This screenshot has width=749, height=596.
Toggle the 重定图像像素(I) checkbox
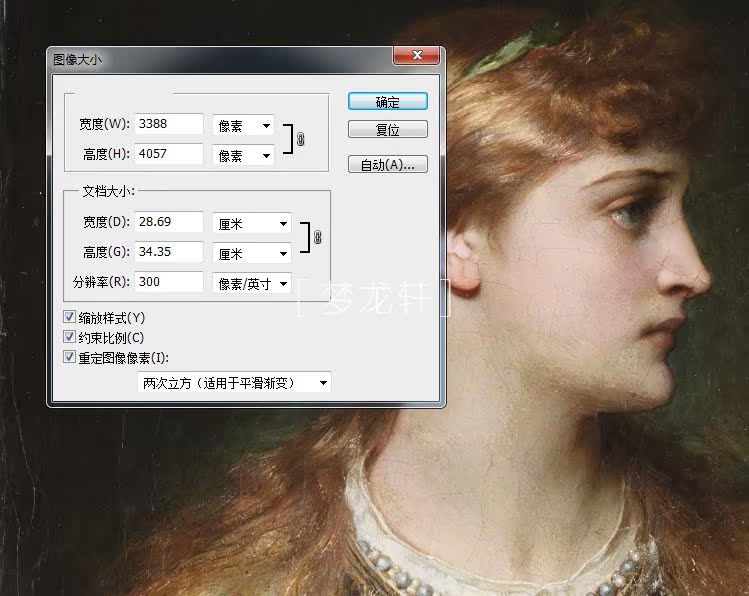pos(69,357)
